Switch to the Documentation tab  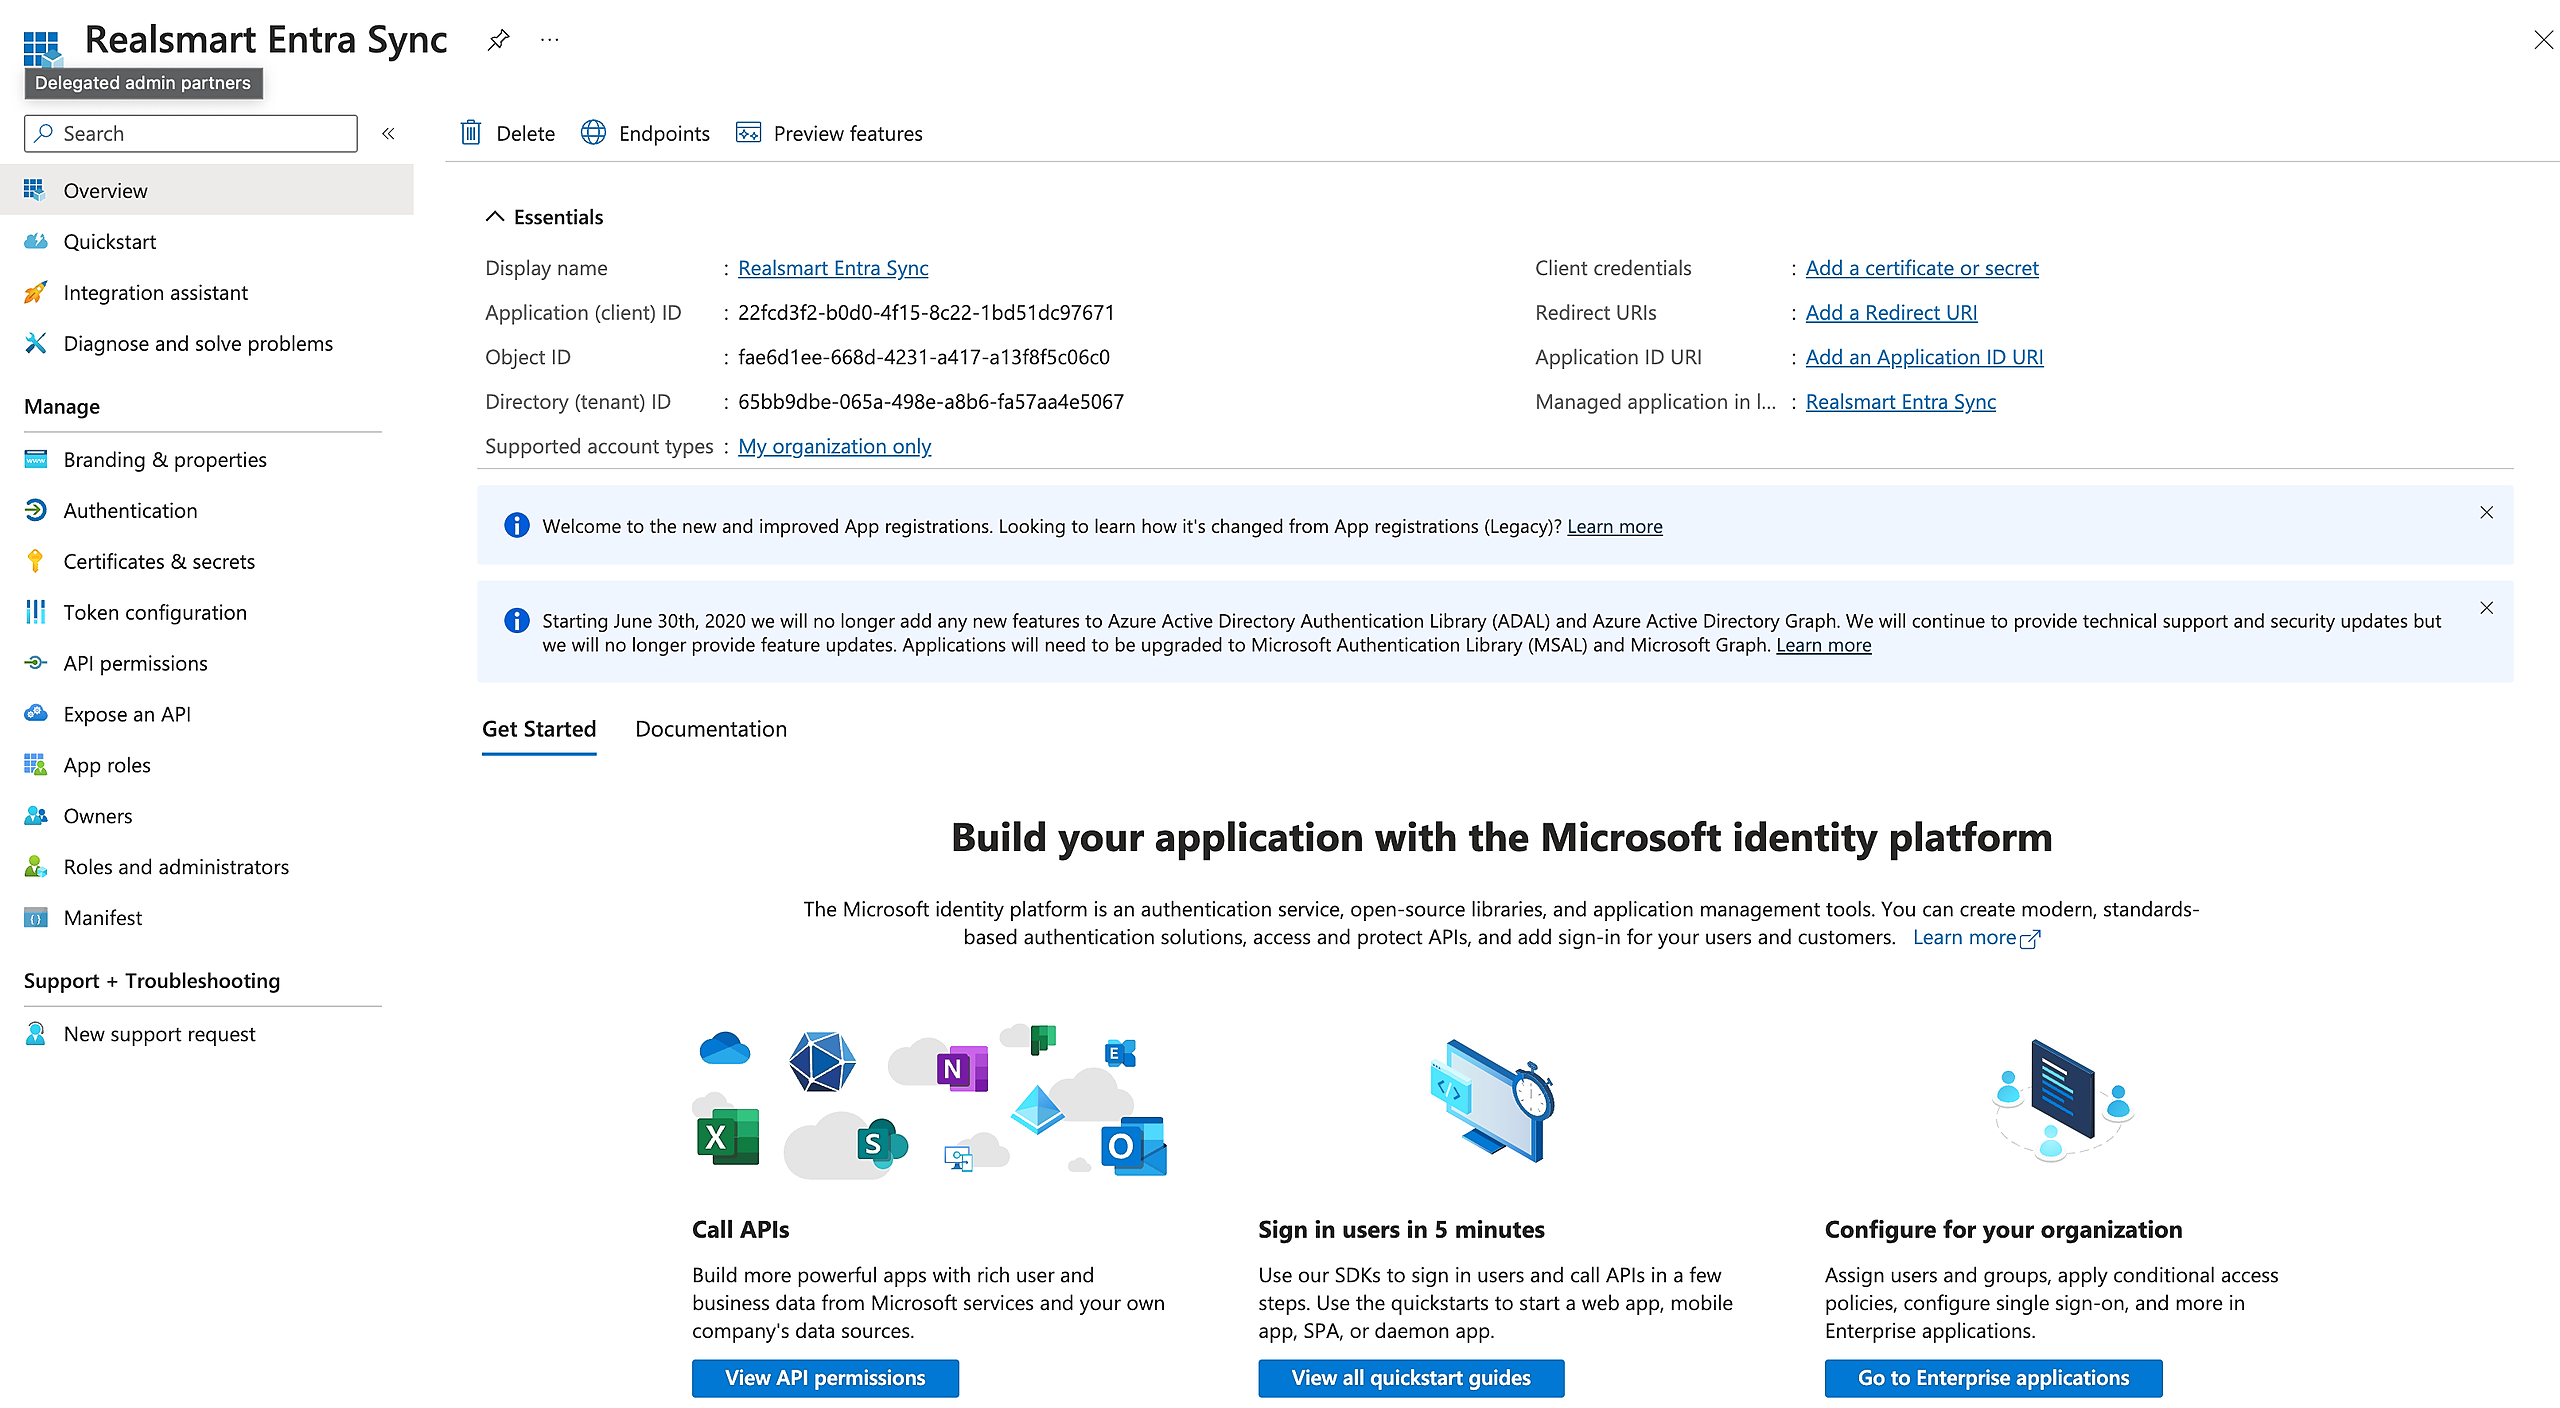click(x=711, y=730)
